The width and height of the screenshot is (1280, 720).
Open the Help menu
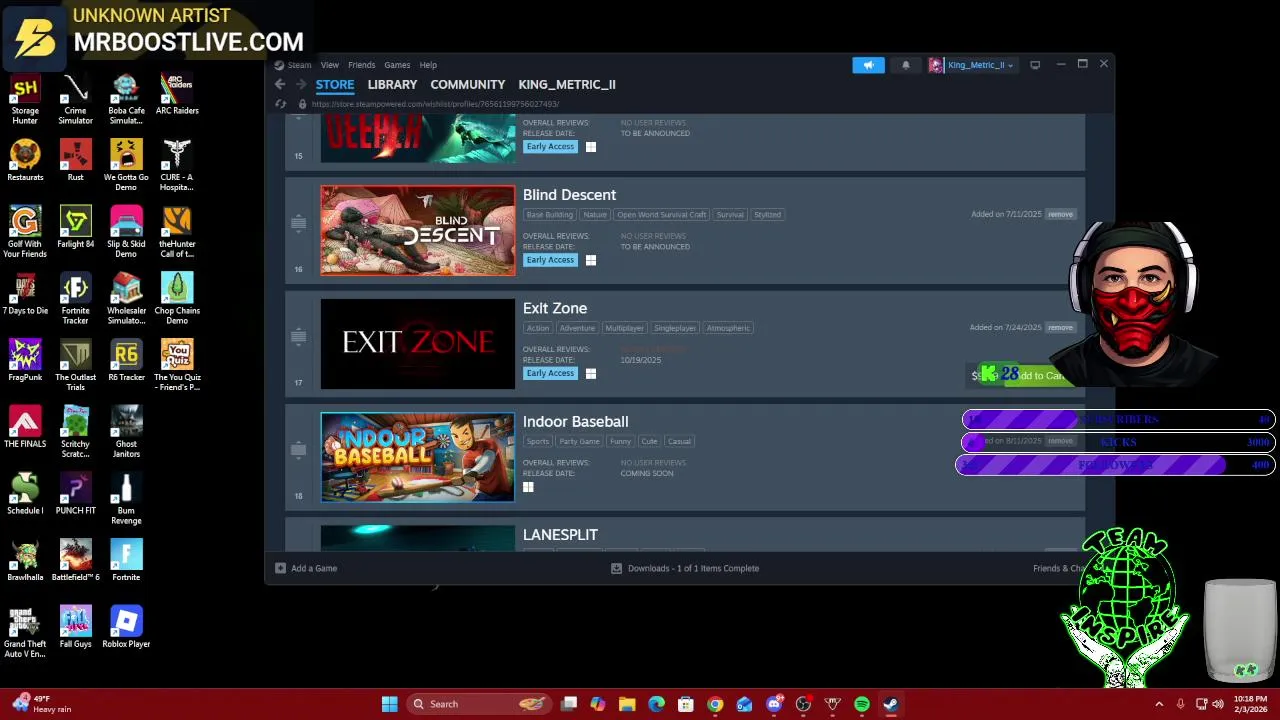(x=428, y=65)
